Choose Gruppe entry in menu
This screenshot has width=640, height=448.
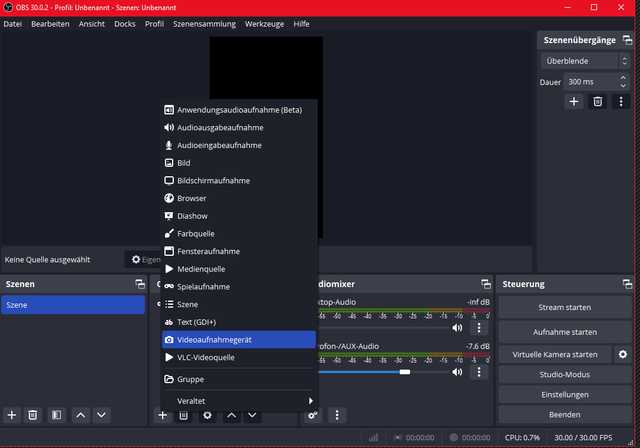(239, 379)
